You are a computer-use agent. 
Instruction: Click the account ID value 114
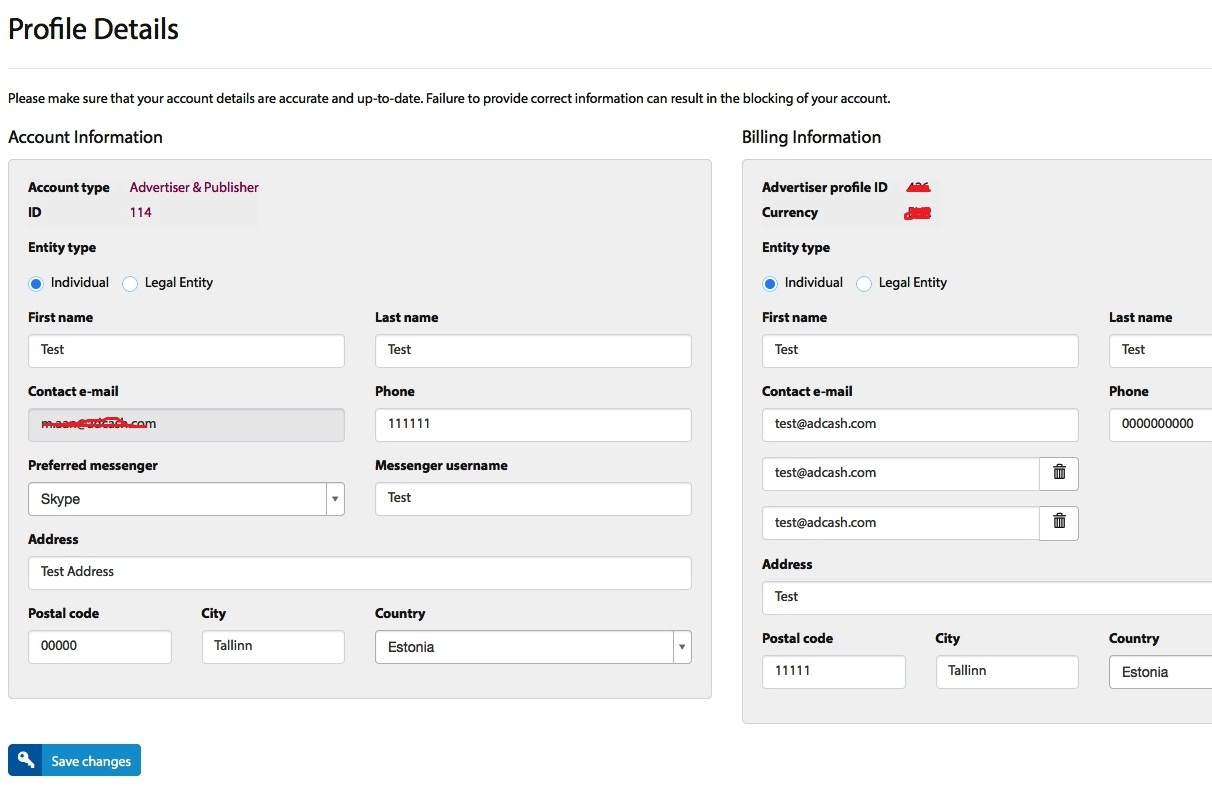click(x=141, y=212)
